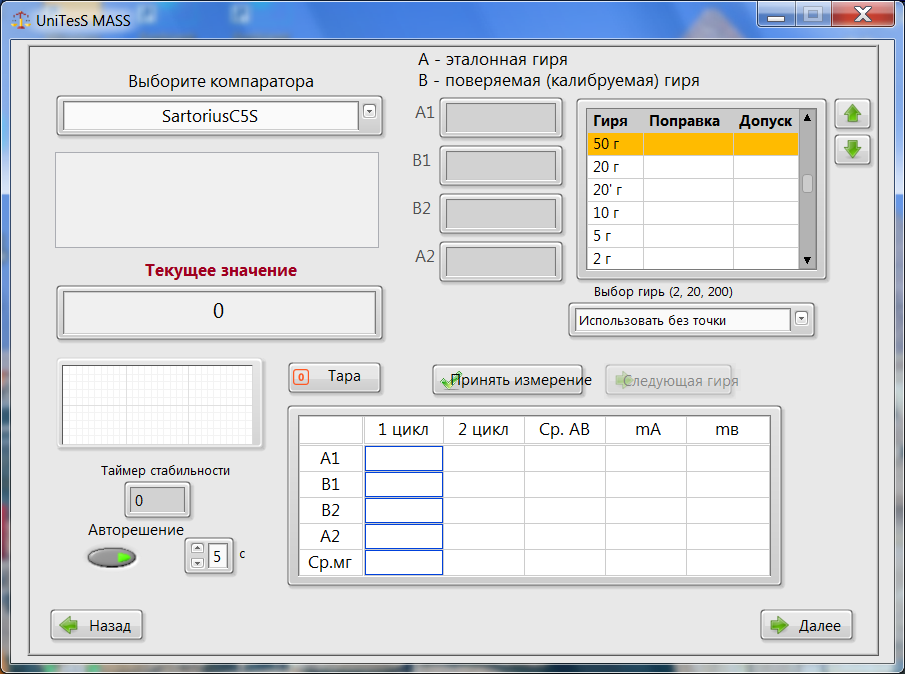The height and width of the screenshot is (674, 905).
Task: Increase the Авторешение seconds stepper
Action: (x=197, y=548)
